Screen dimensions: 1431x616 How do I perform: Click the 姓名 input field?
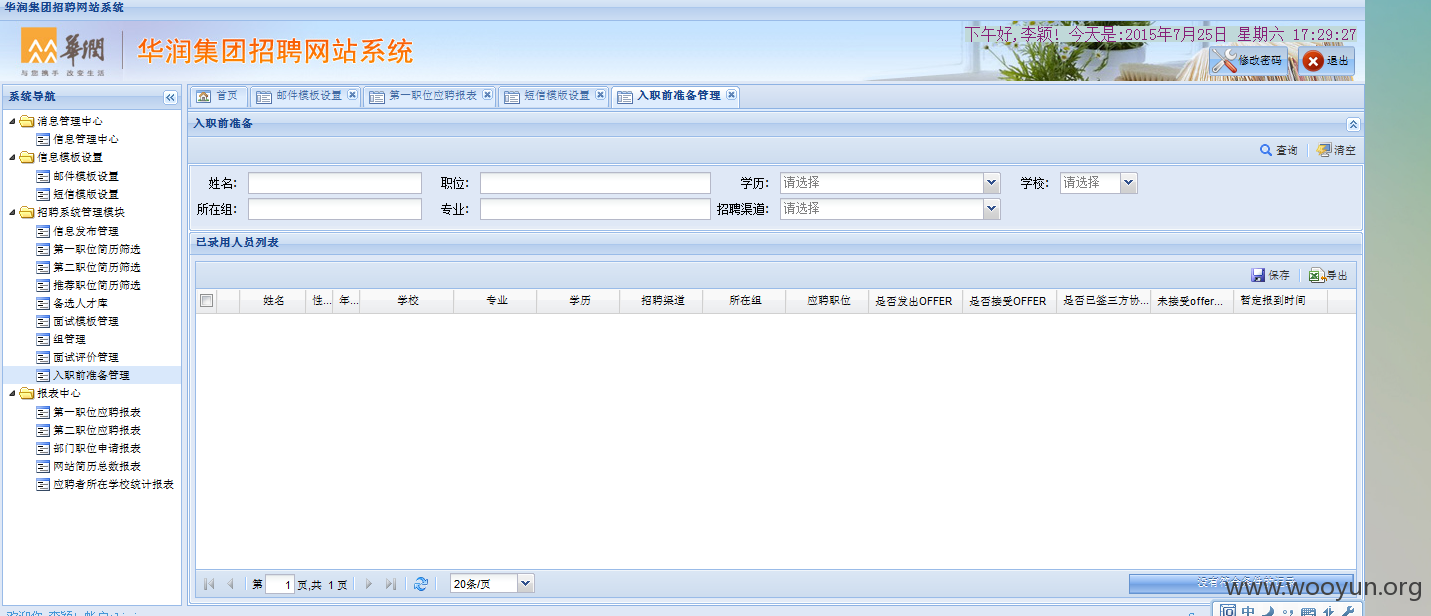click(x=335, y=183)
